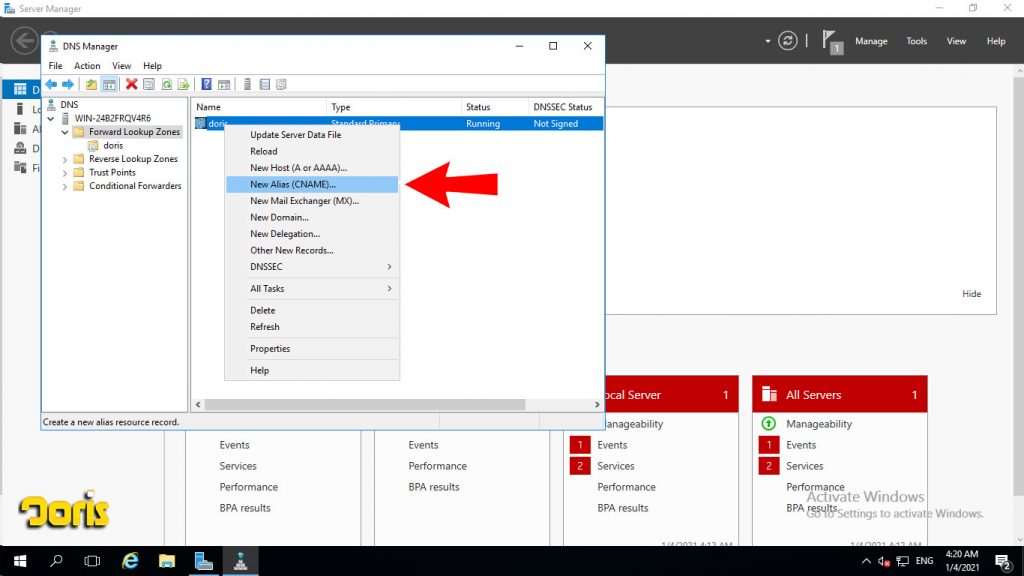Click the last icon on DNS Manager toolbar
The height and width of the screenshot is (576, 1024).
tap(281, 84)
